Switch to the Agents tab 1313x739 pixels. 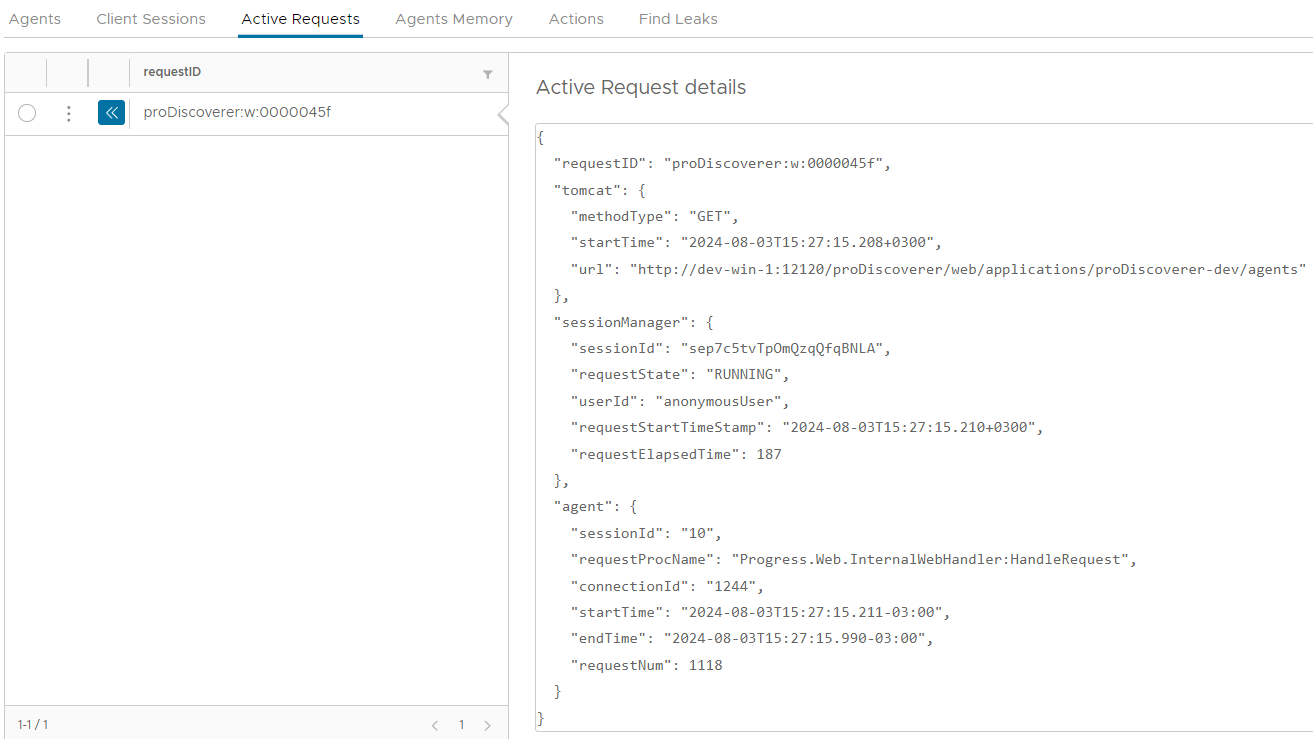34,19
